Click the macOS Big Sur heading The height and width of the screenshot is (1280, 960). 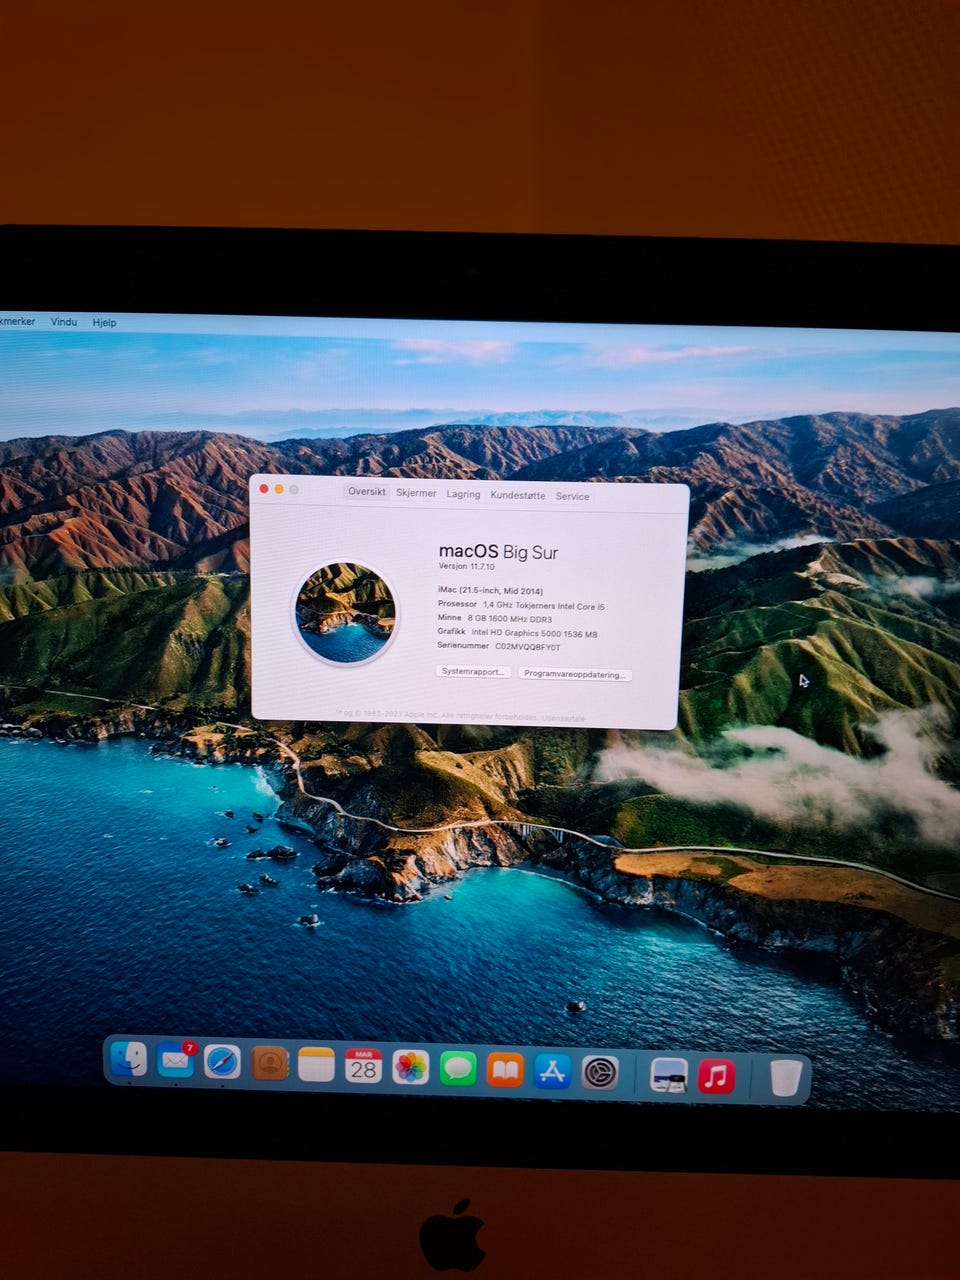point(498,551)
